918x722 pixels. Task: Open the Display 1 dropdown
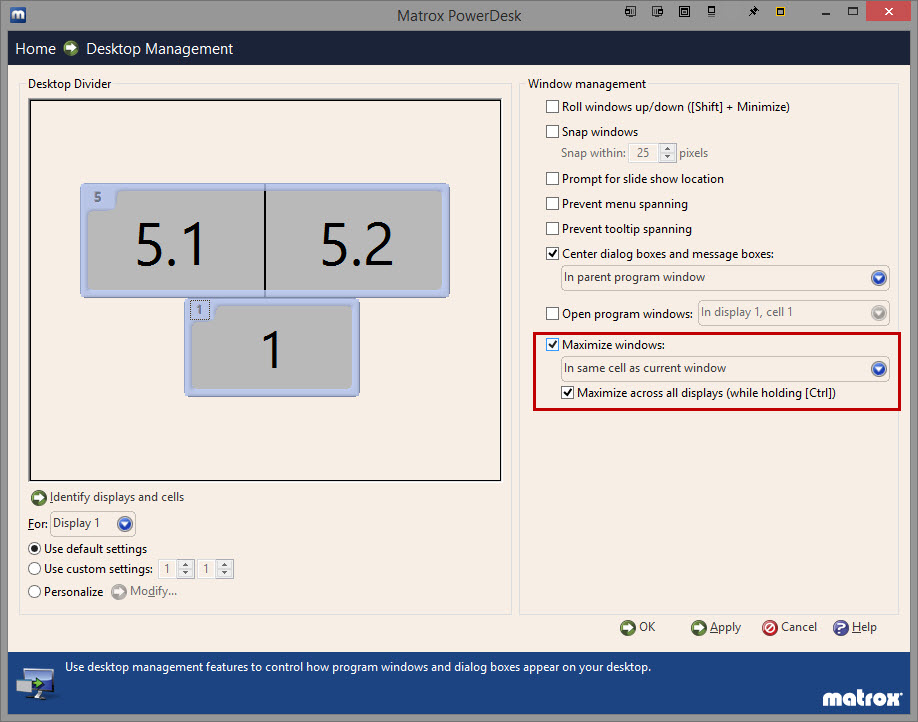tap(124, 524)
